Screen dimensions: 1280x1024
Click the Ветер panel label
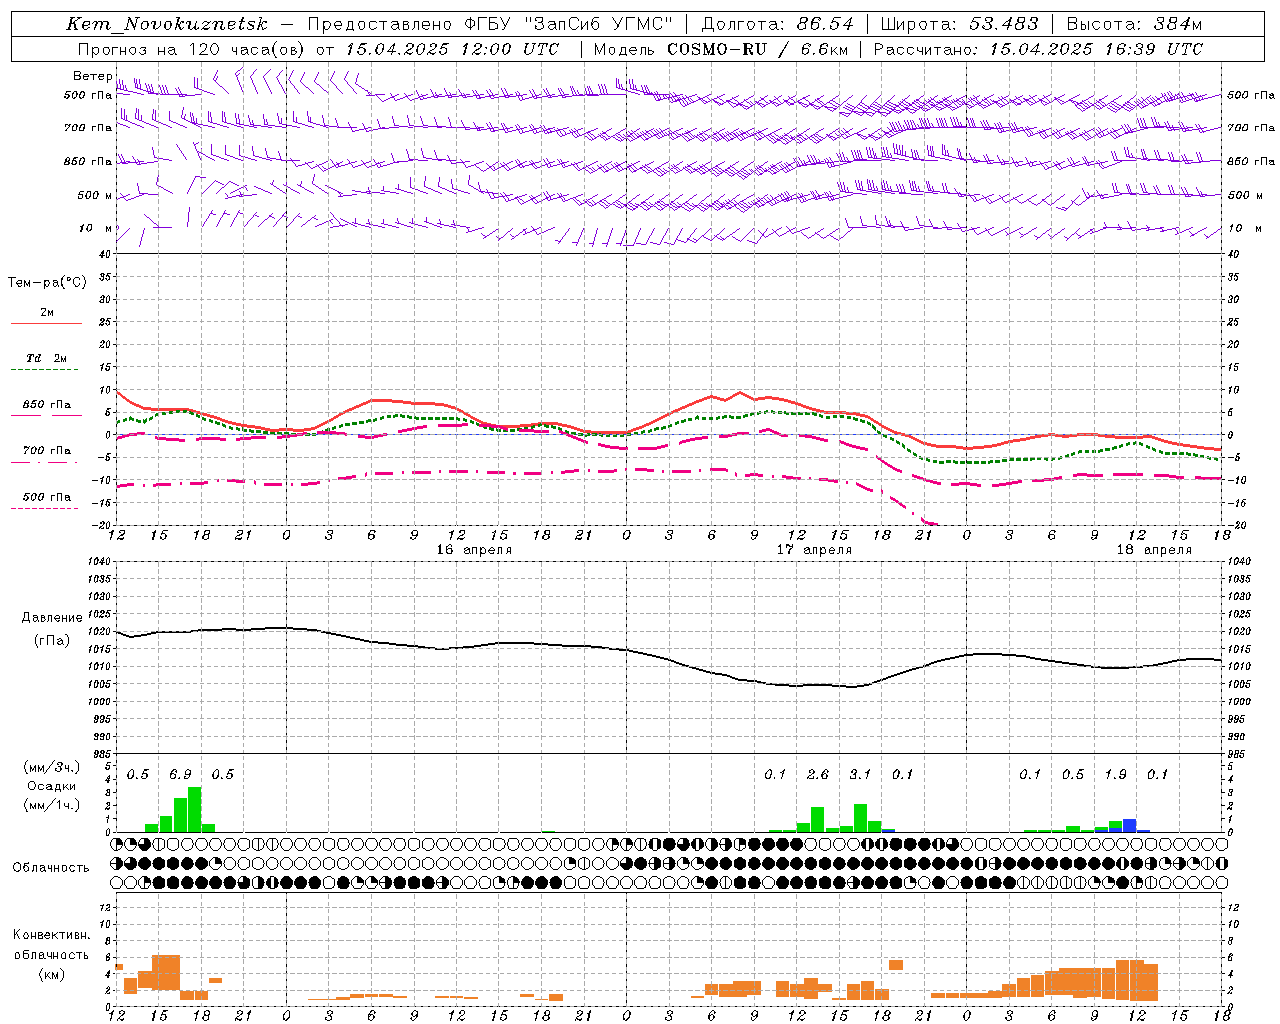click(92, 76)
